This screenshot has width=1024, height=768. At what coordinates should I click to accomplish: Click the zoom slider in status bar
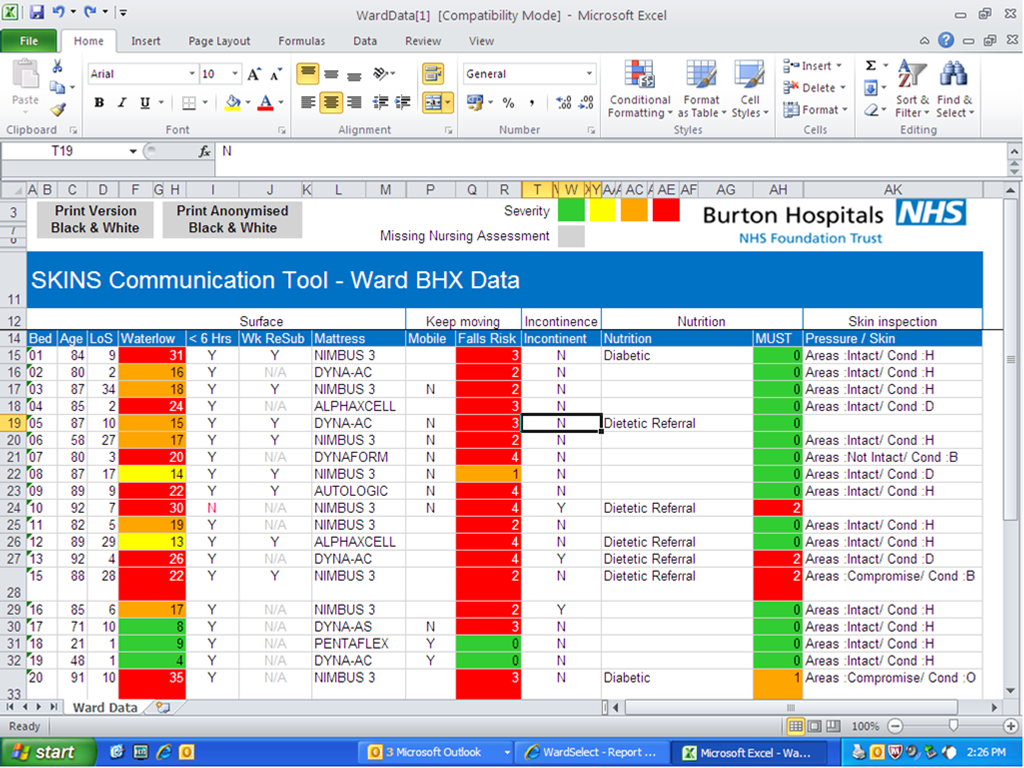tap(953, 726)
